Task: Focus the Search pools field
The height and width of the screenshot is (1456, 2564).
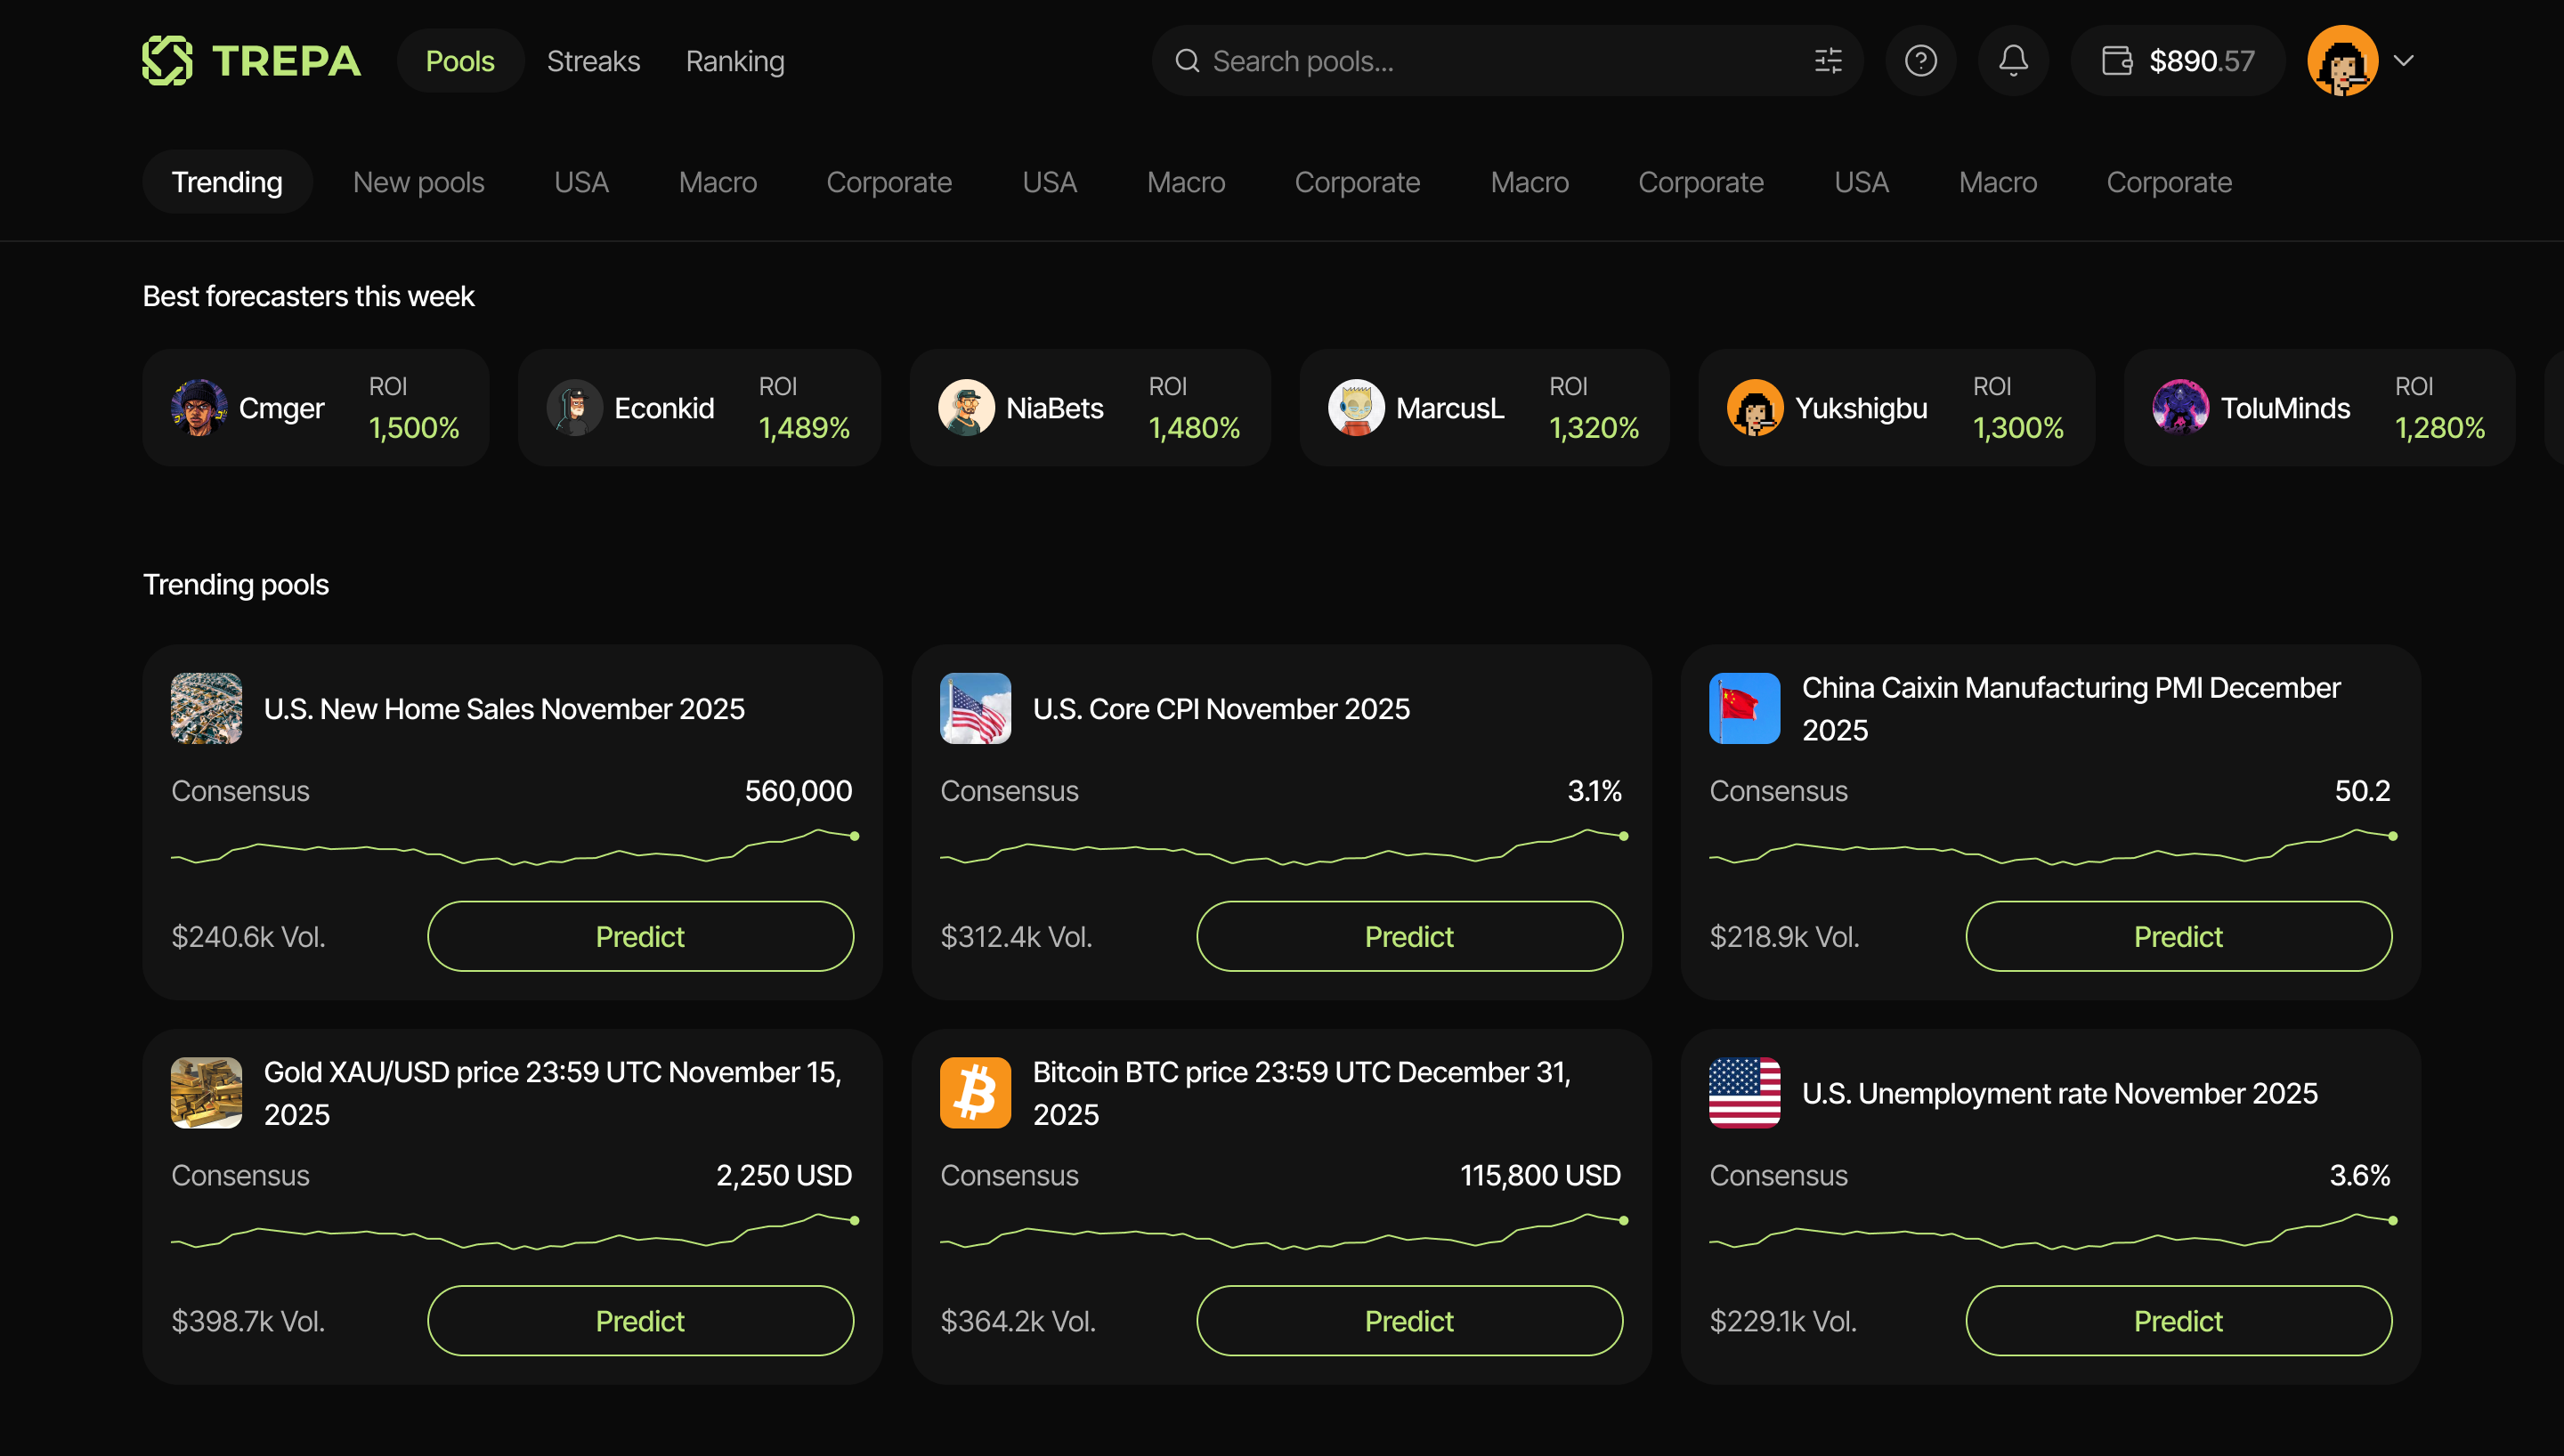Action: click(1500, 61)
